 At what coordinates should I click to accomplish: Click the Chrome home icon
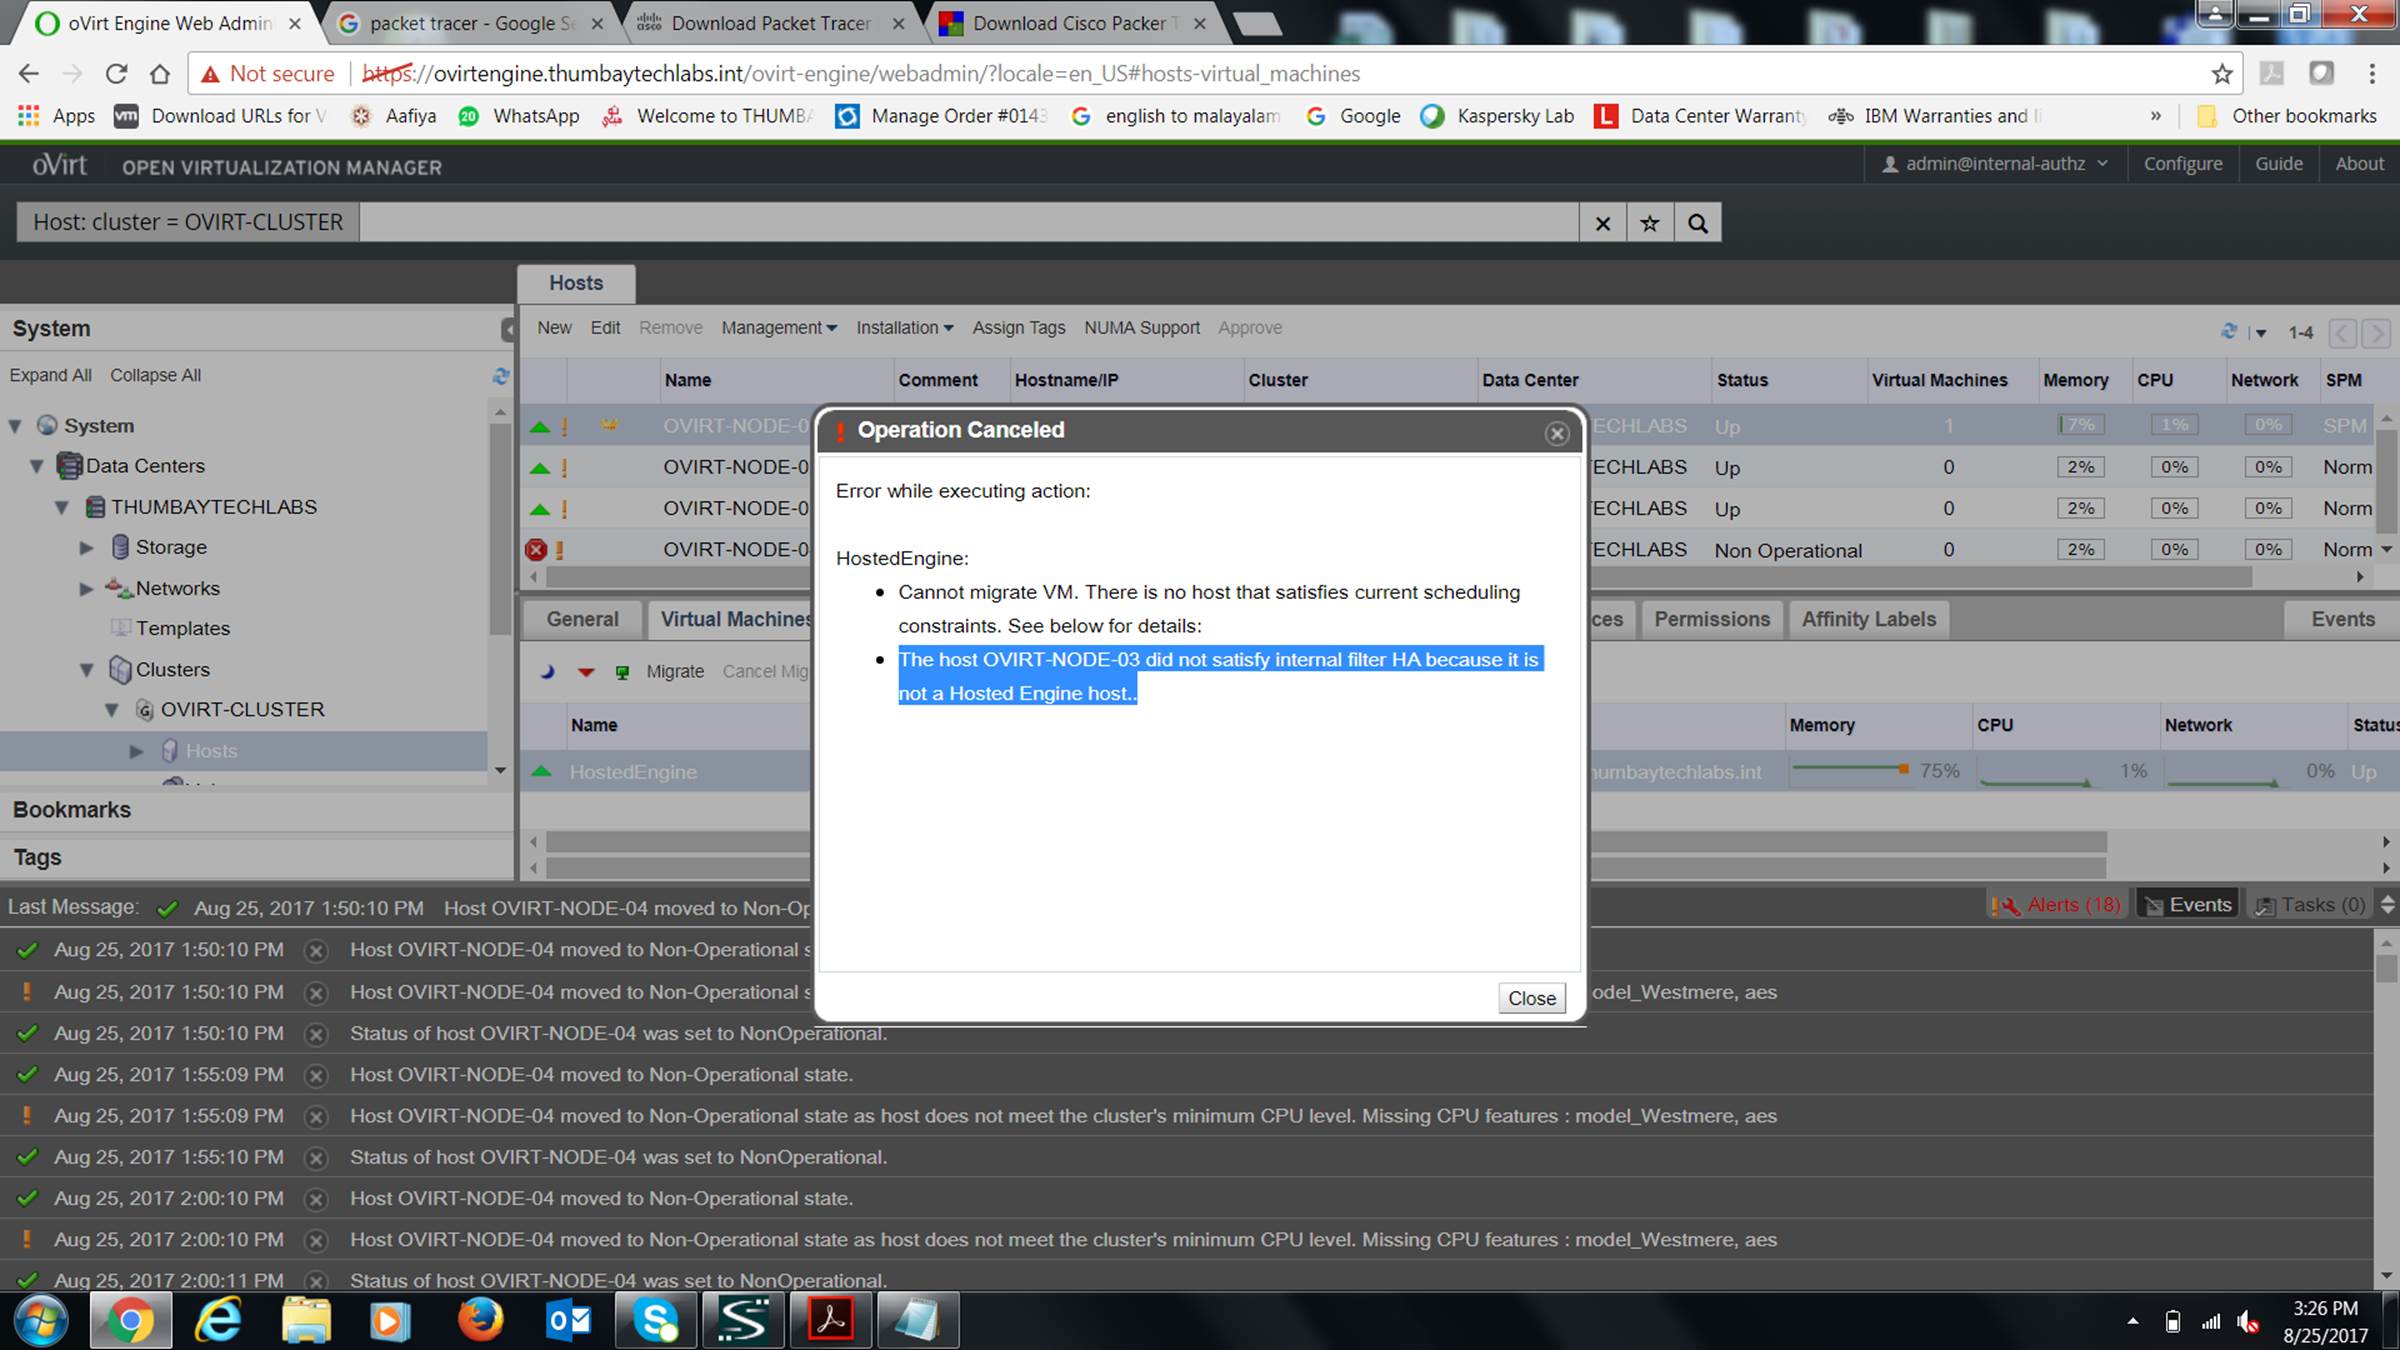160,74
